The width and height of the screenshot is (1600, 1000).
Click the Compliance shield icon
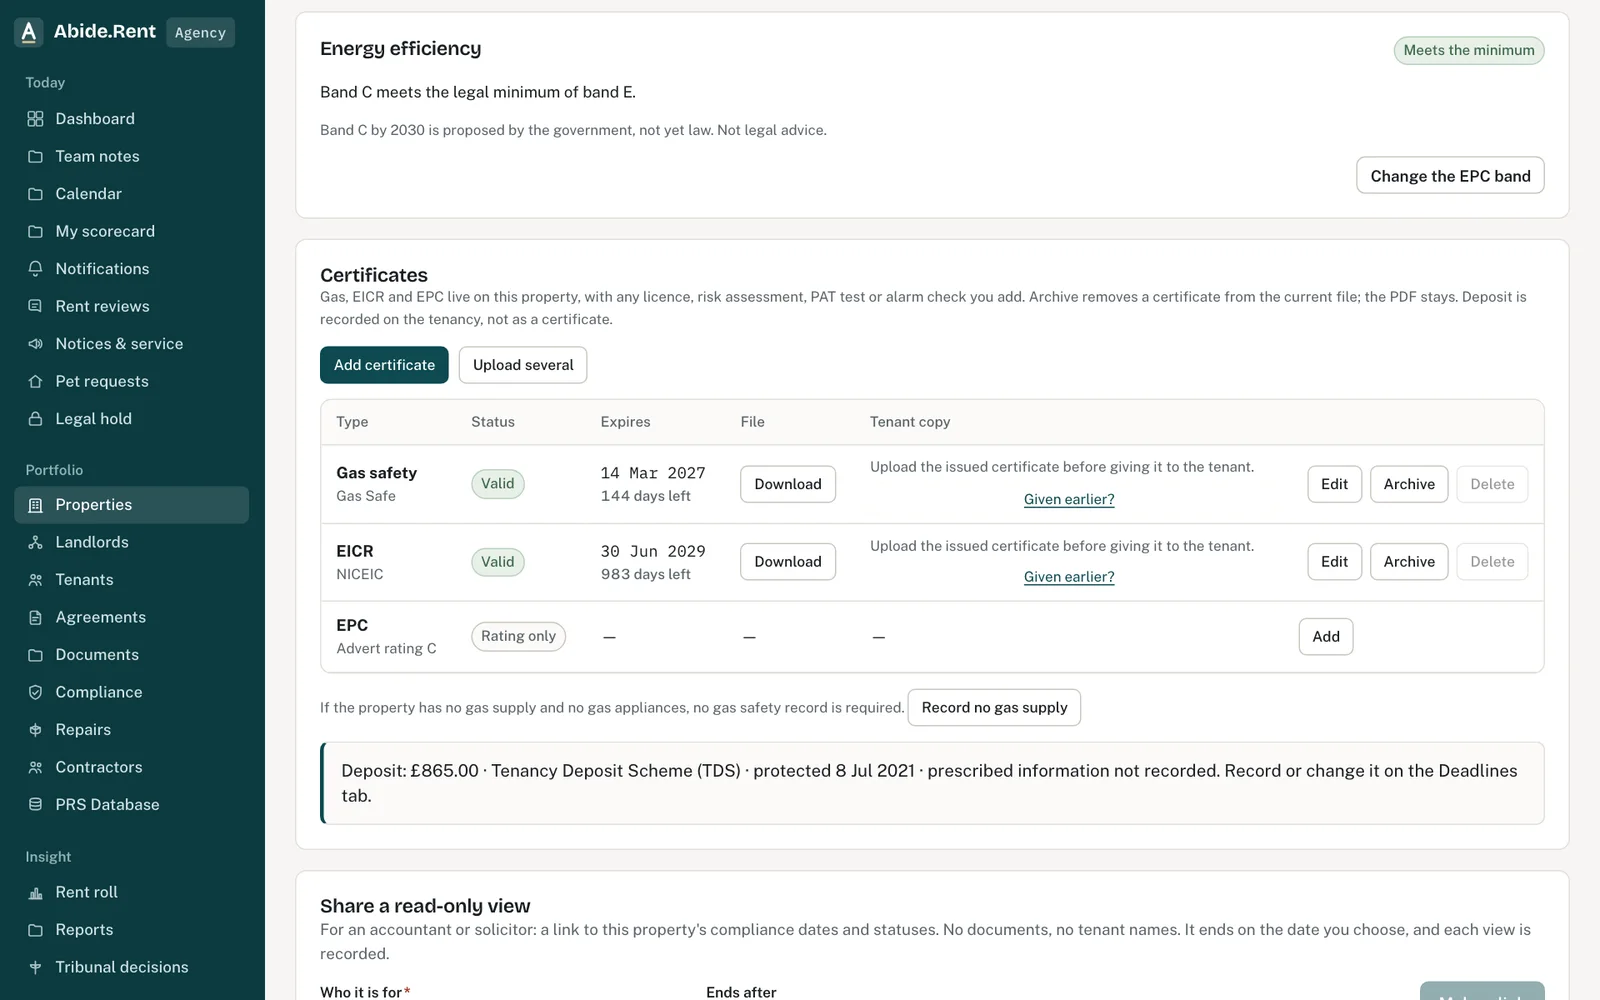click(35, 692)
